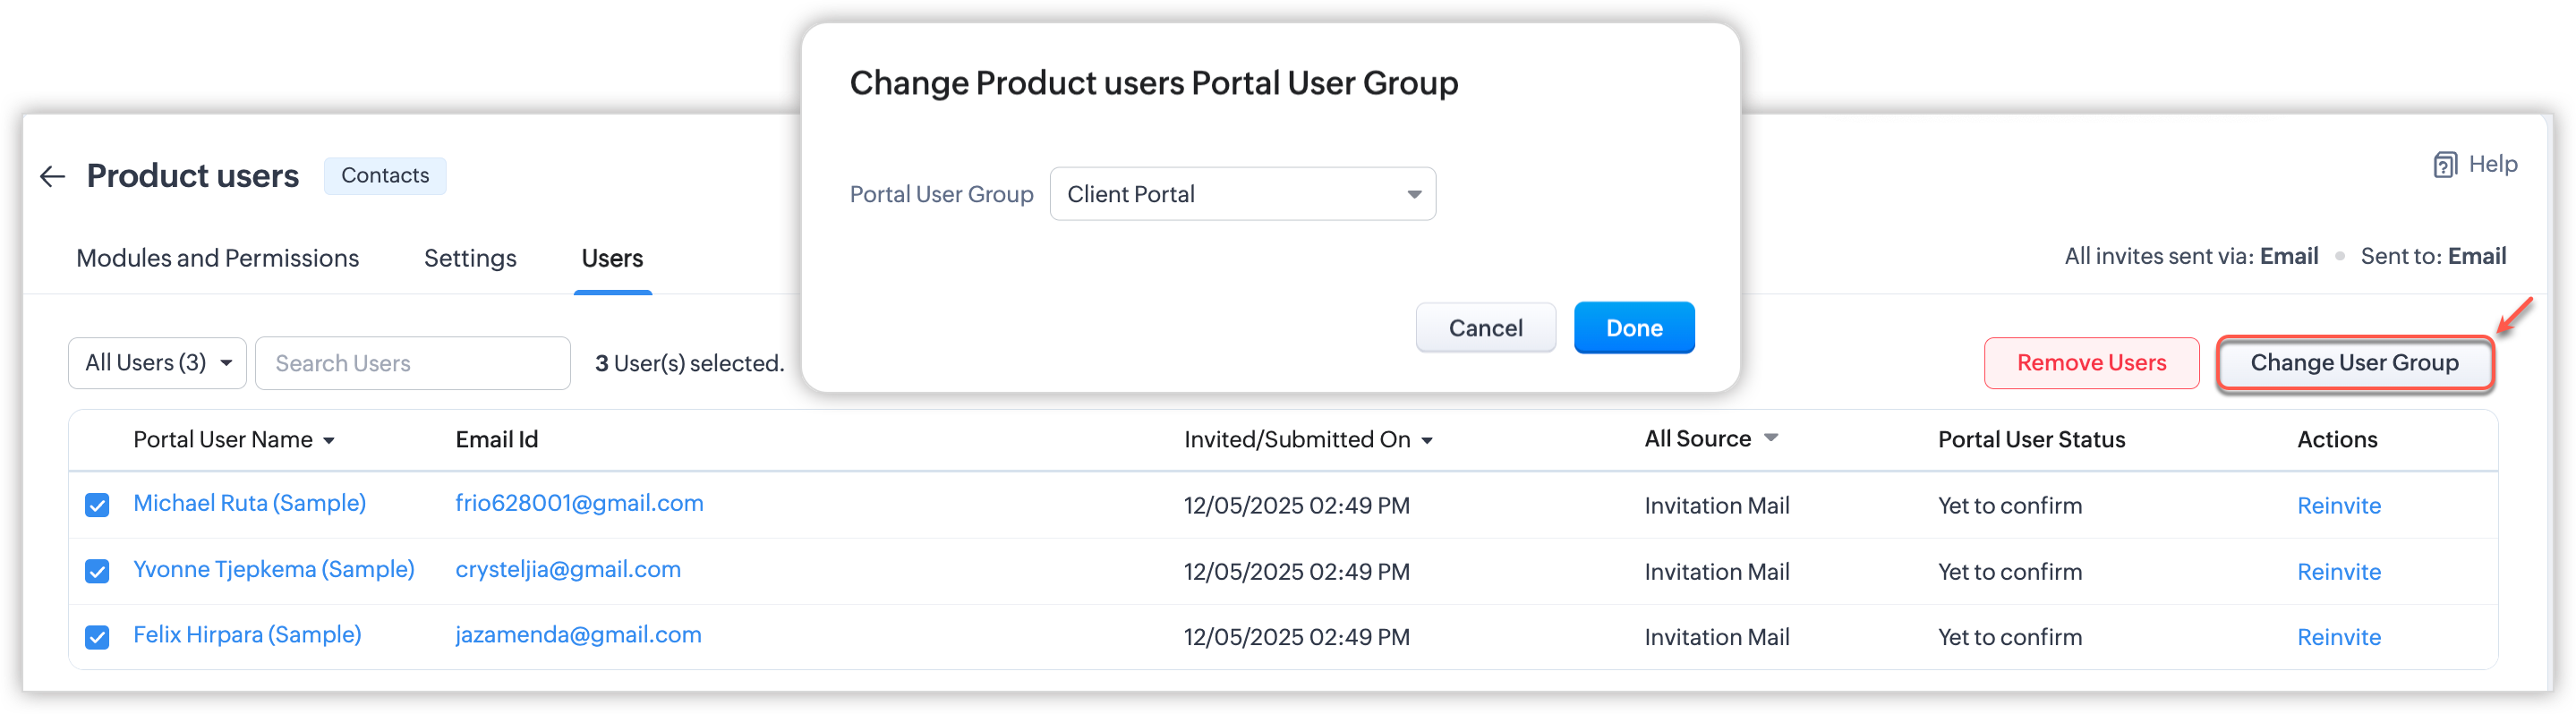Uncheck Felix Hirpara (Sample) checkbox
Image resolution: width=2576 pixels, height=714 pixels.
click(97, 637)
